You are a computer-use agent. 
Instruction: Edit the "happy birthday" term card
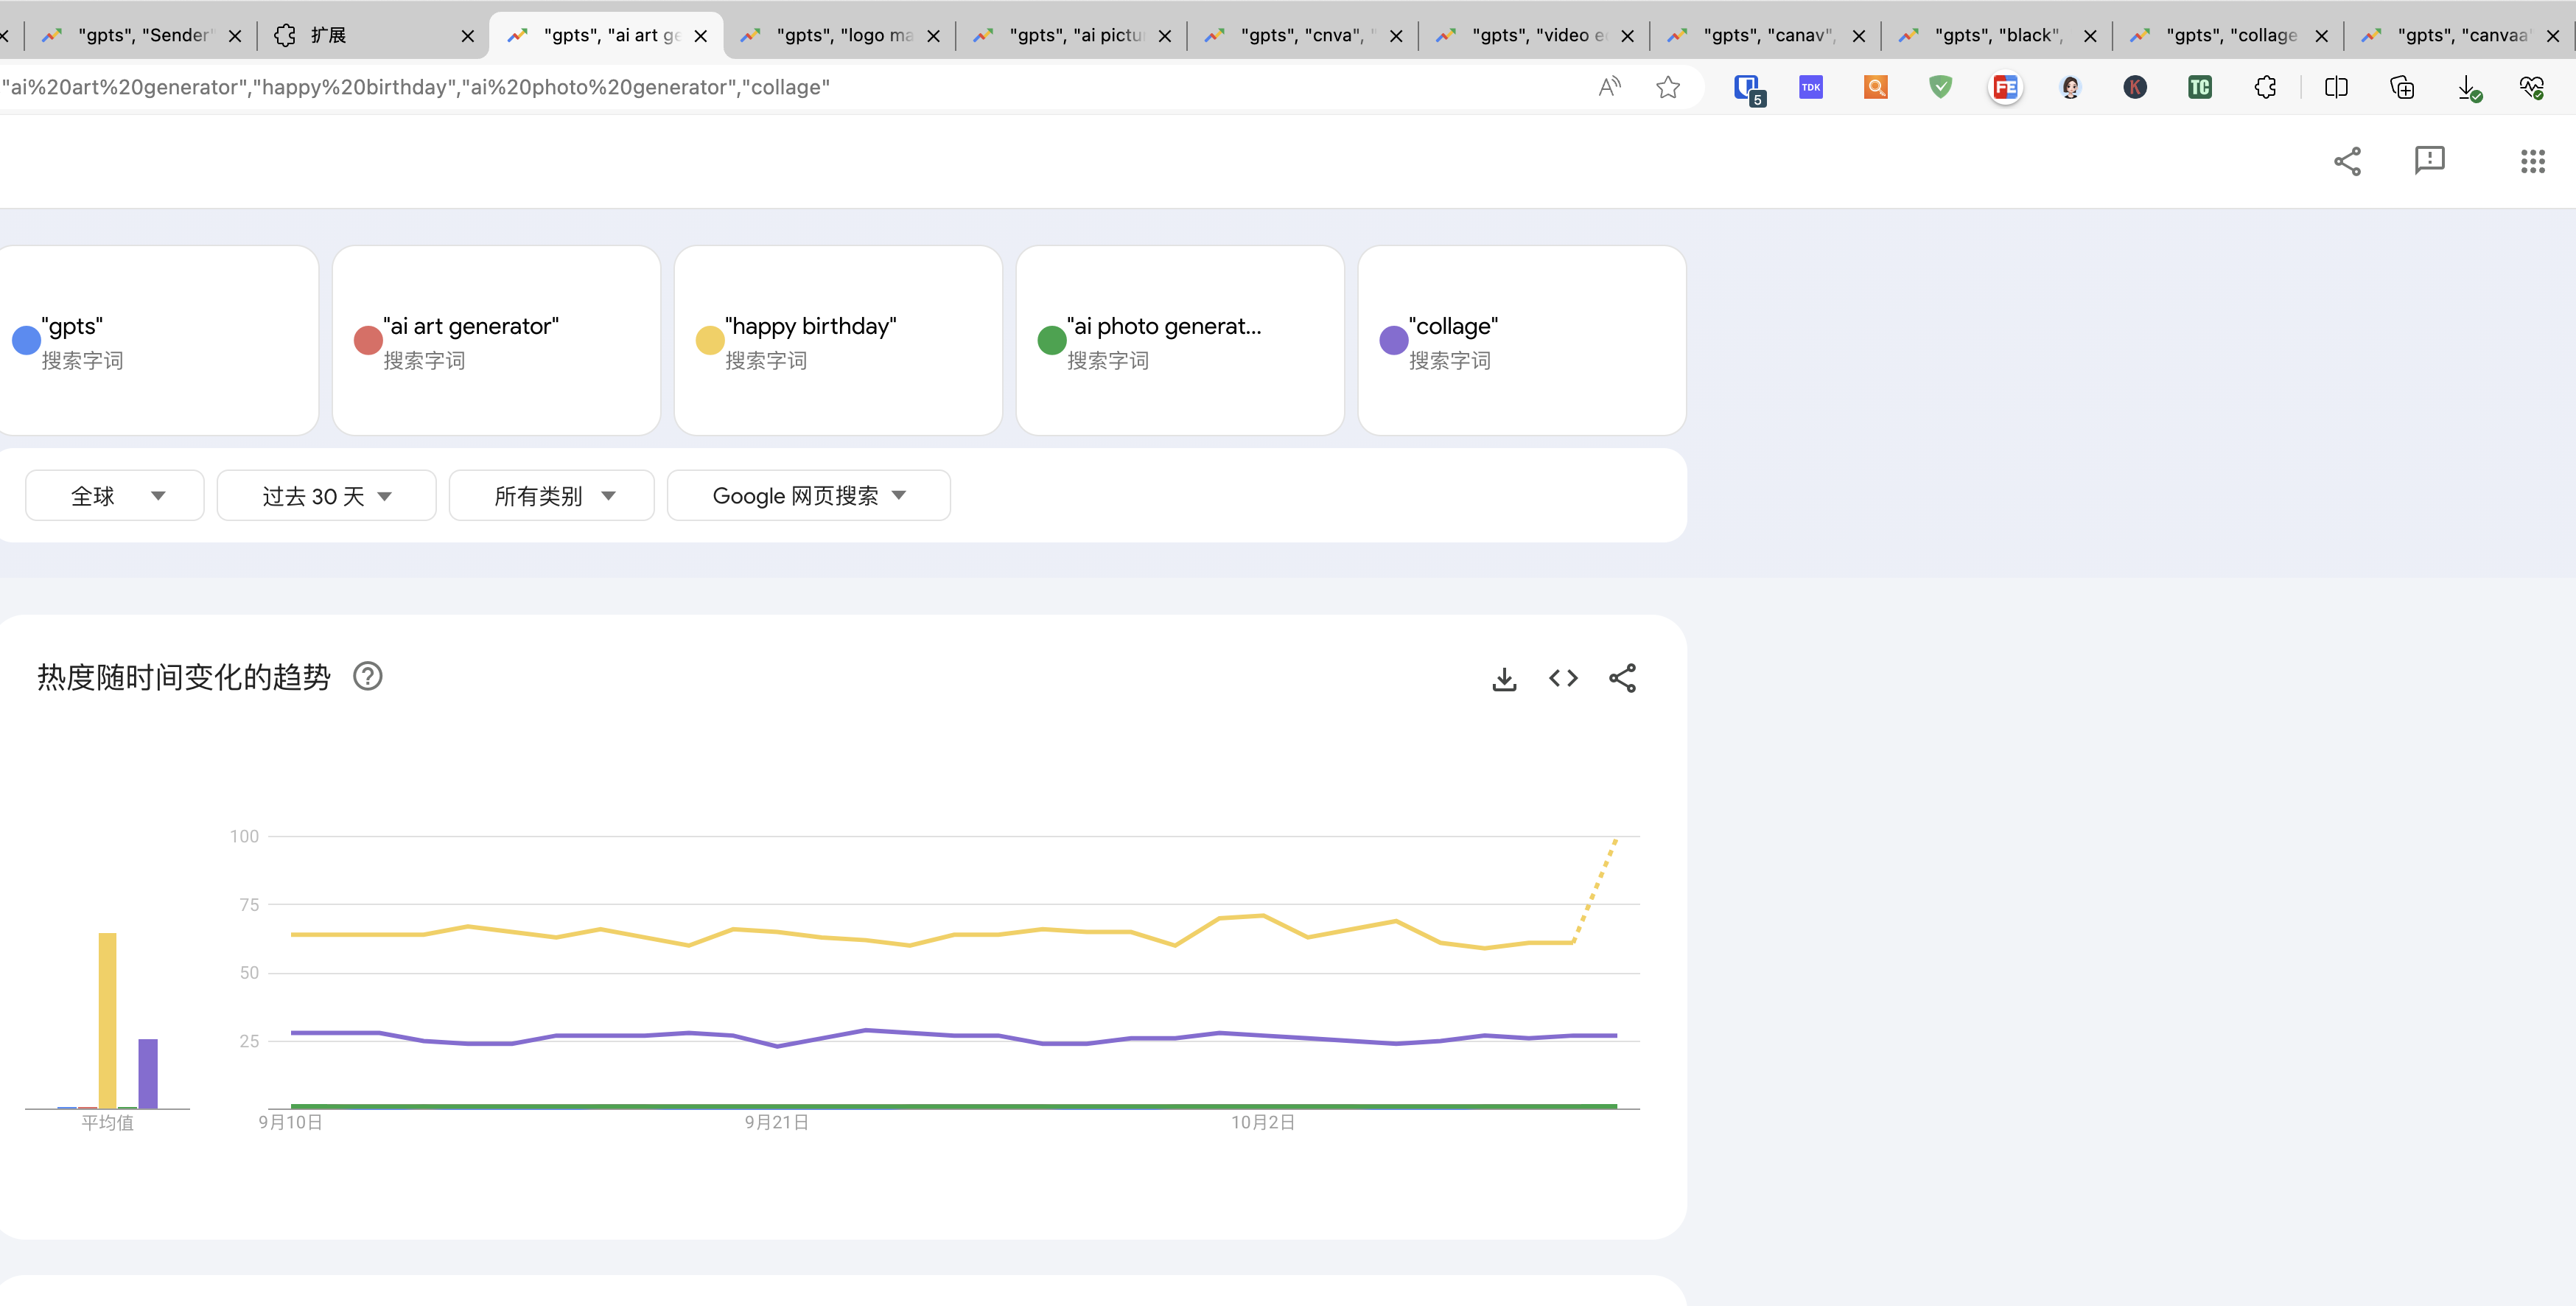pos(838,340)
